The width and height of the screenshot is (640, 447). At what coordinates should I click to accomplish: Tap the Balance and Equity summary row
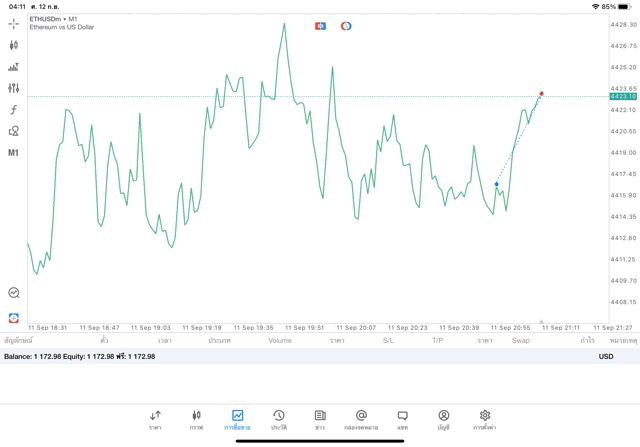(x=80, y=356)
